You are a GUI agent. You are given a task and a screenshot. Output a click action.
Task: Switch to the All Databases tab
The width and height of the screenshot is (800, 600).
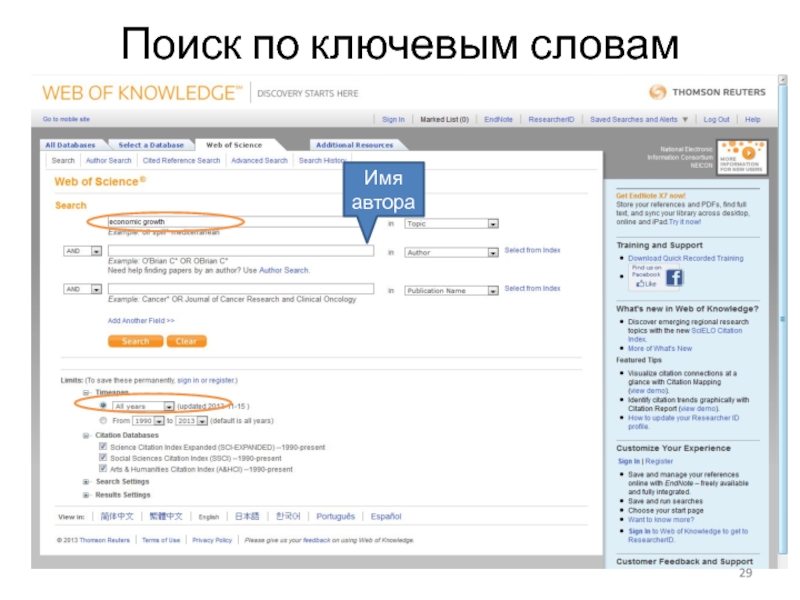pyautogui.click(x=70, y=145)
